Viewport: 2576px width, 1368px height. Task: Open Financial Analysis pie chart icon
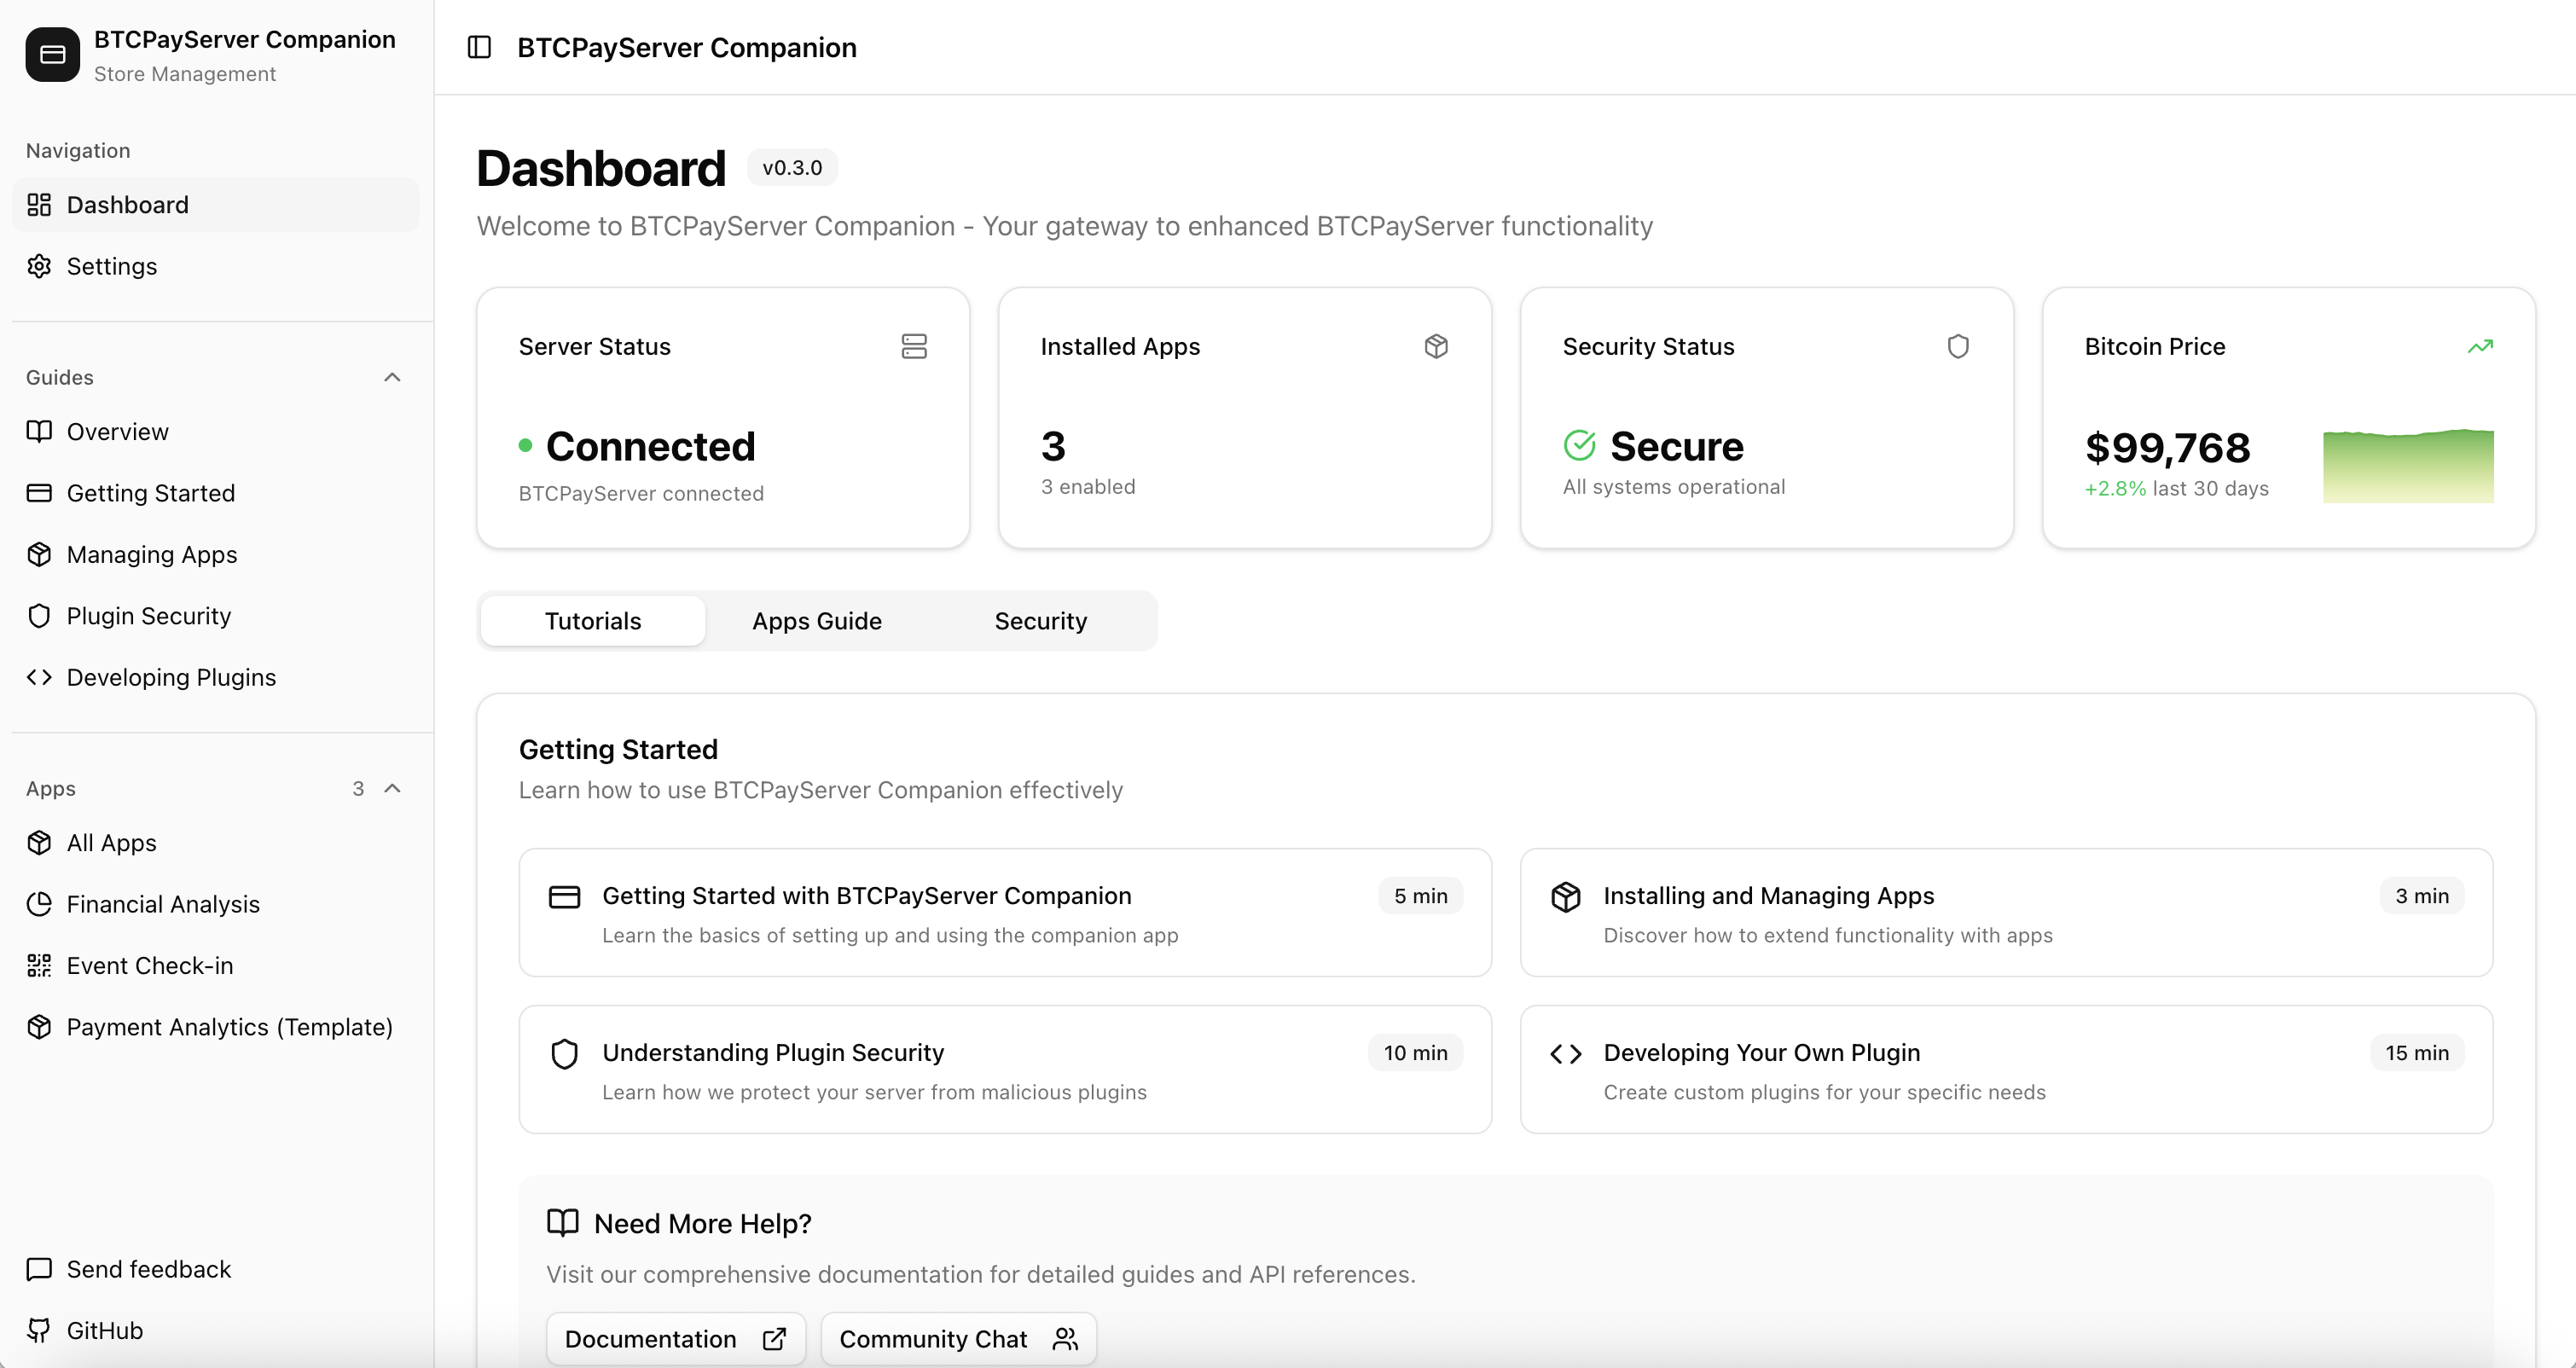coord(39,904)
